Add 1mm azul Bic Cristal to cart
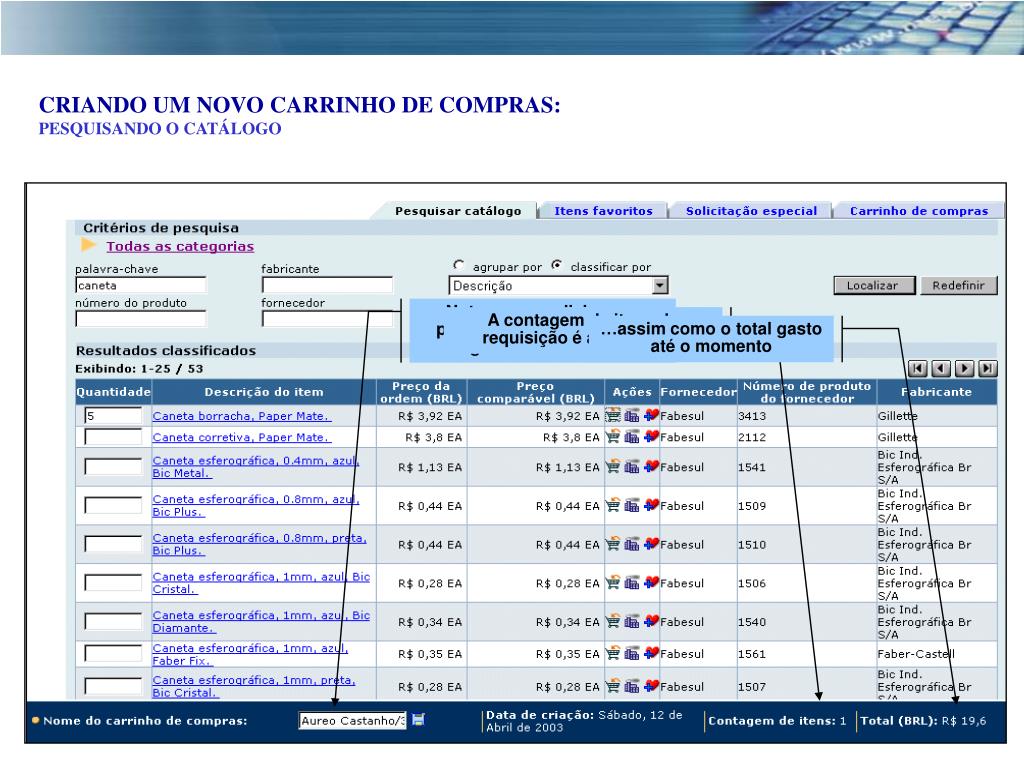The height and width of the screenshot is (768, 1024). coord(613,583)
